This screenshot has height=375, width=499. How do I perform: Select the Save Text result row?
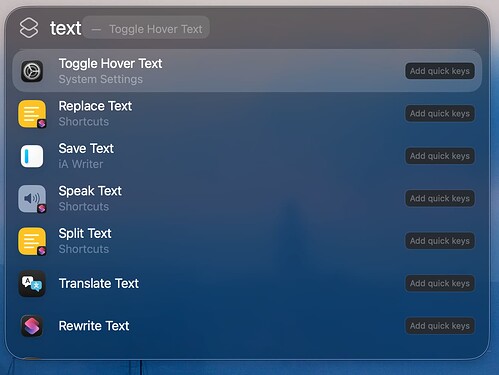tap(247, 156)
